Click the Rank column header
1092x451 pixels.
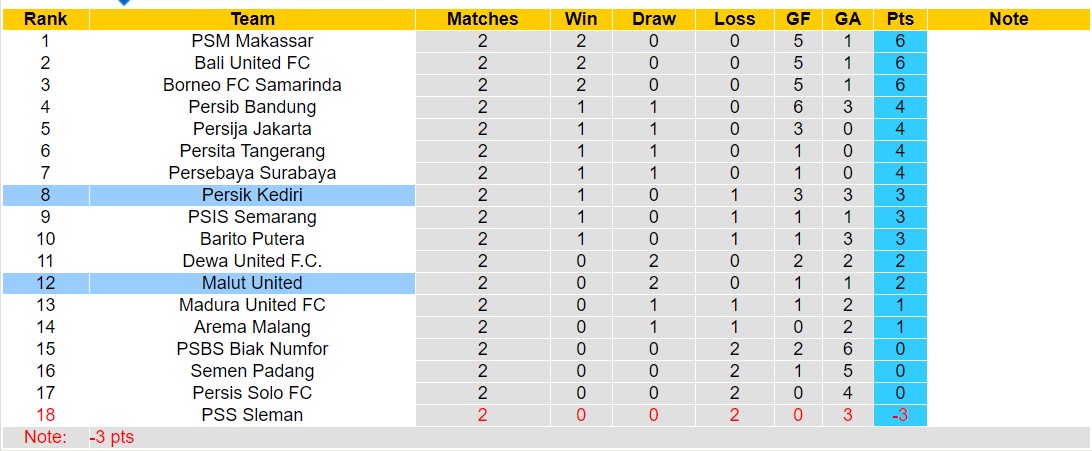[45, 19]
